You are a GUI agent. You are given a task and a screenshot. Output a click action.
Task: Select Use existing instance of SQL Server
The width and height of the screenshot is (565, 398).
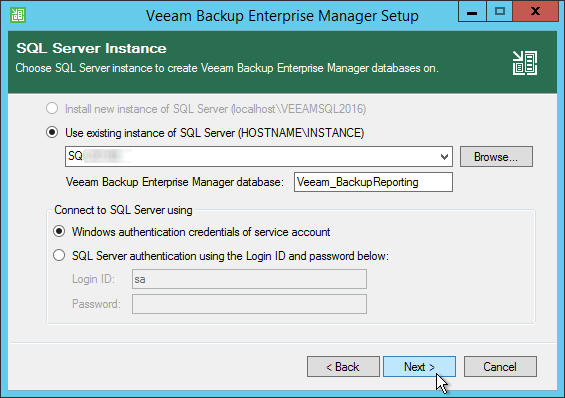pos(52,132)
